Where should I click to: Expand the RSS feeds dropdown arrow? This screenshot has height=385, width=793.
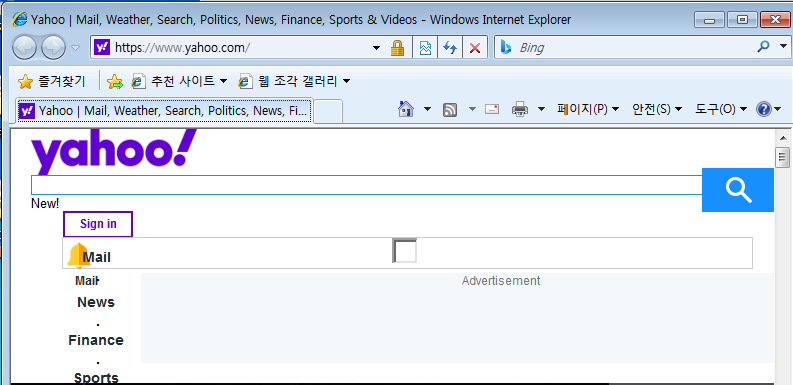472,109
